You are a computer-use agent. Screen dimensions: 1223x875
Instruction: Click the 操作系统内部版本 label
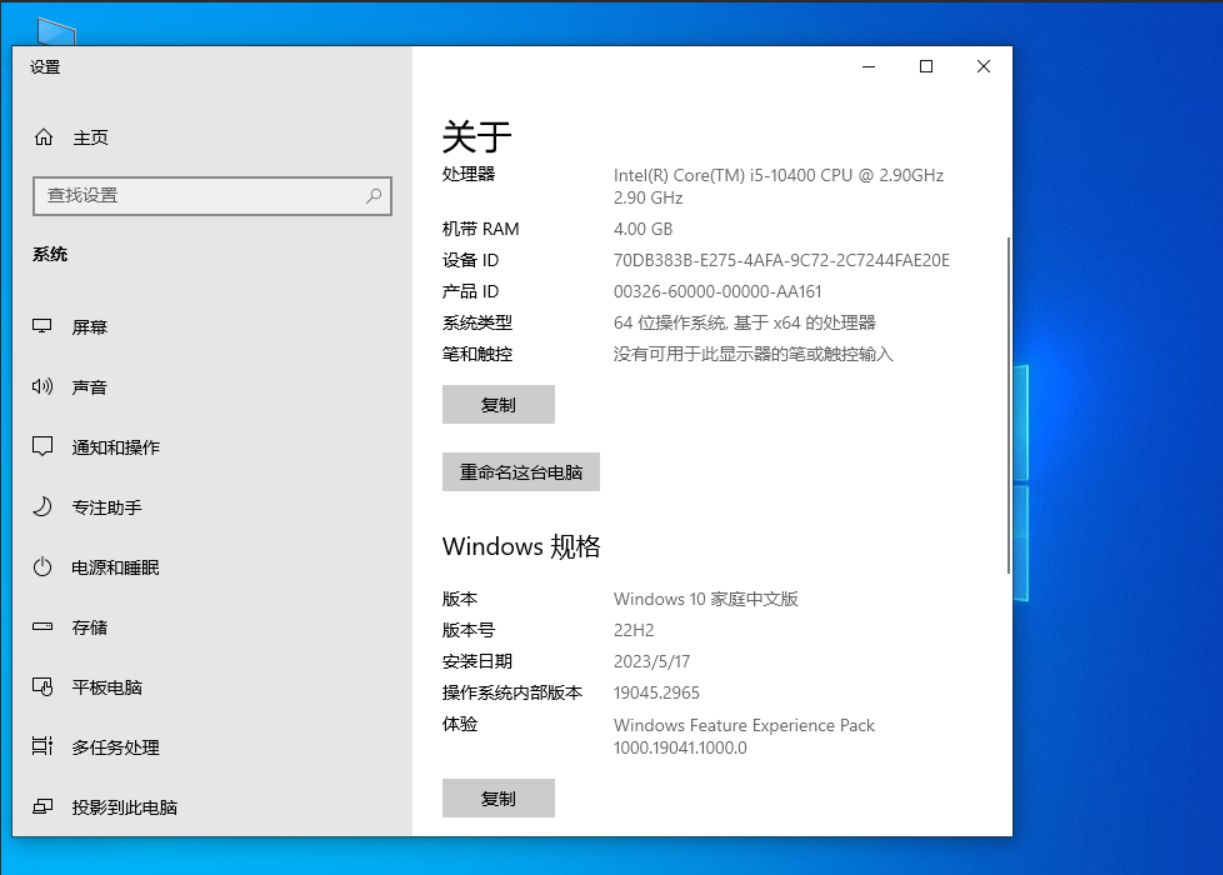coord(512,692)
